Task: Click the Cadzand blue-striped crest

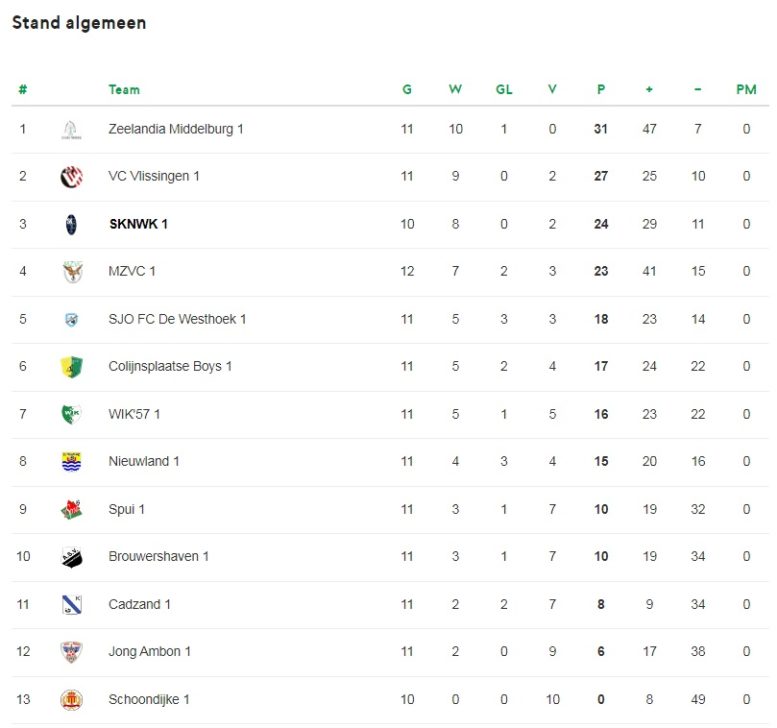Action: point(72,605)
